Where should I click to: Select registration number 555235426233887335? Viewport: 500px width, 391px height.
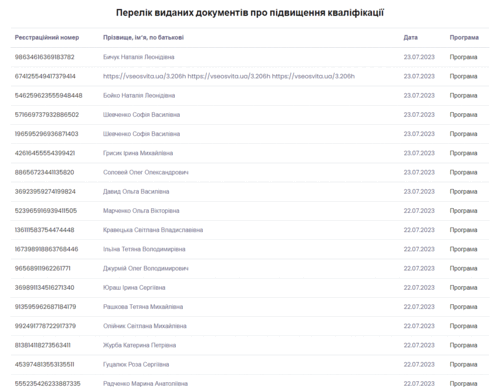[48, 384]
